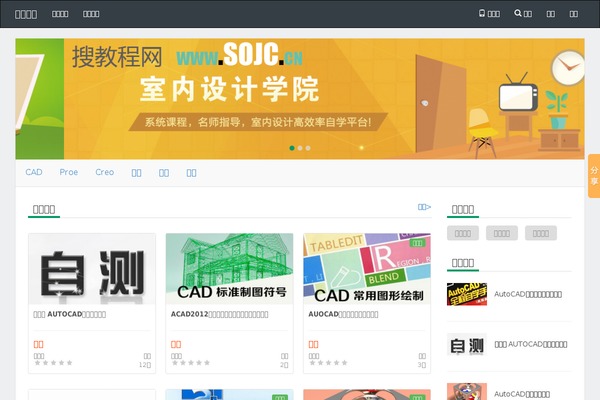Click the mobile phone icon in the header
This screenshot has height=400, width=600.
482,13
